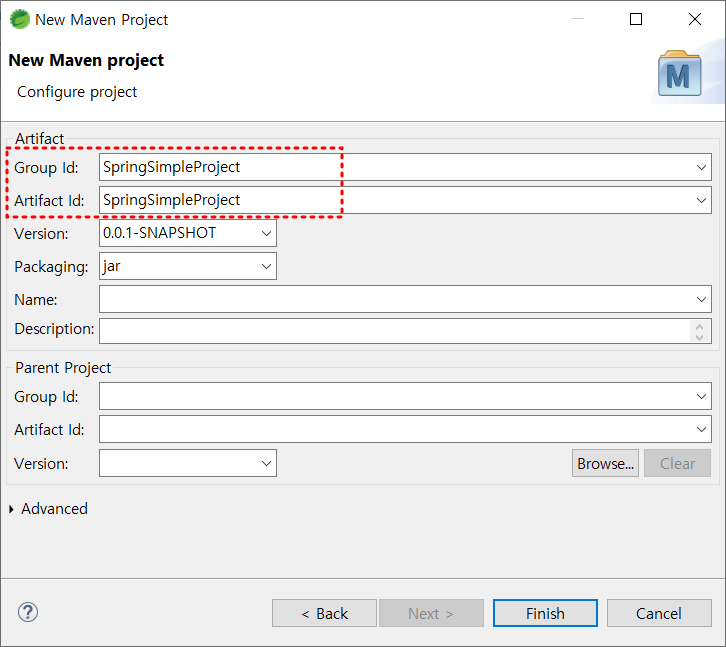Click the Spring leaf icon in title bar

pos(19,19)
